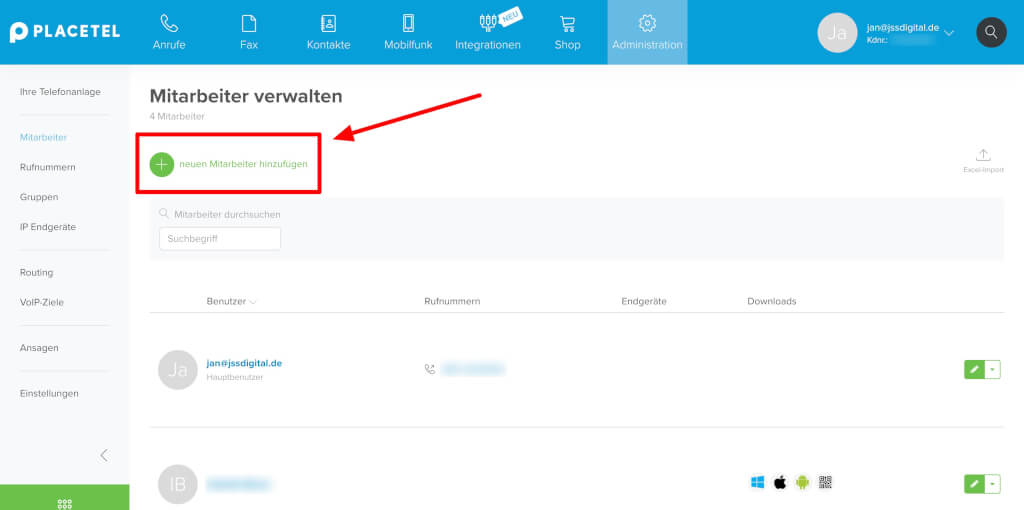
Task: Show the QR code for IB user
Action: 825,483
